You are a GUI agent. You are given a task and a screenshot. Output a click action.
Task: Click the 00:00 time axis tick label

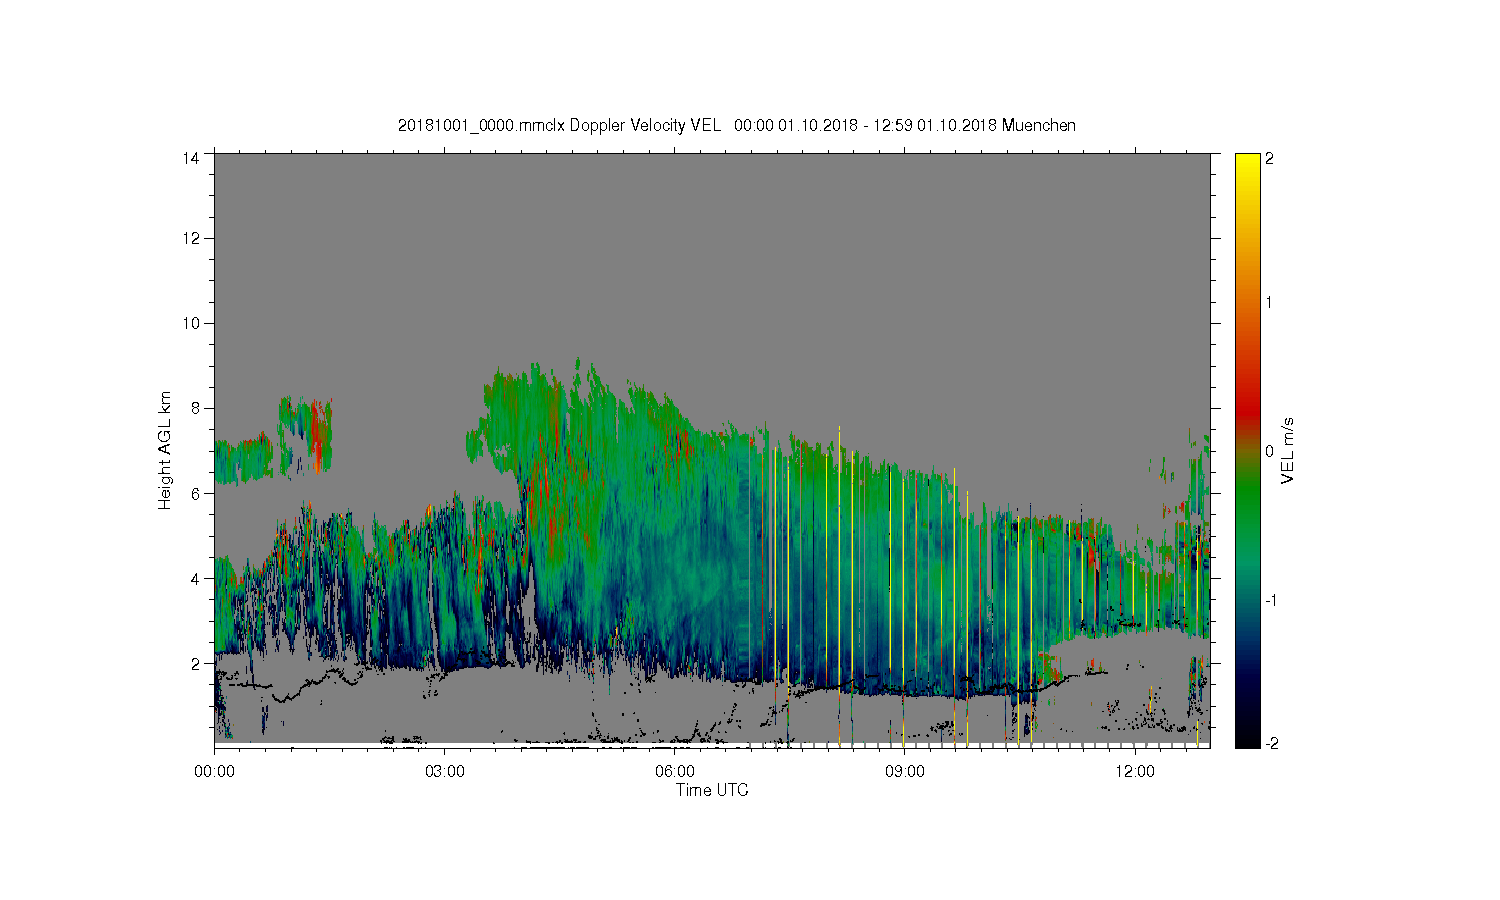click(214, 772)
